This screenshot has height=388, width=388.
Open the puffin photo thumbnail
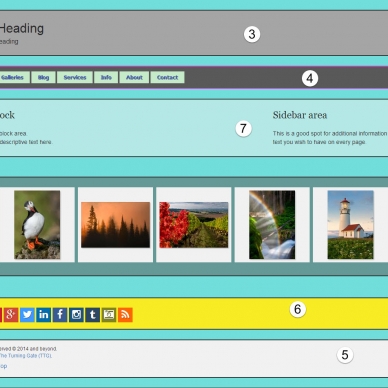point(37,225)
